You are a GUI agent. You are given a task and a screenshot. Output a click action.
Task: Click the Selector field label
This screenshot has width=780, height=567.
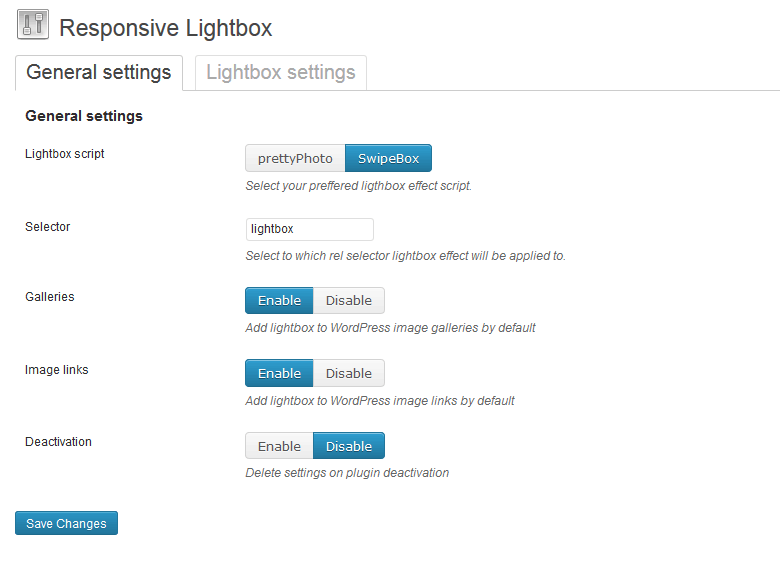pyautogui.click(x=48, y=227)
